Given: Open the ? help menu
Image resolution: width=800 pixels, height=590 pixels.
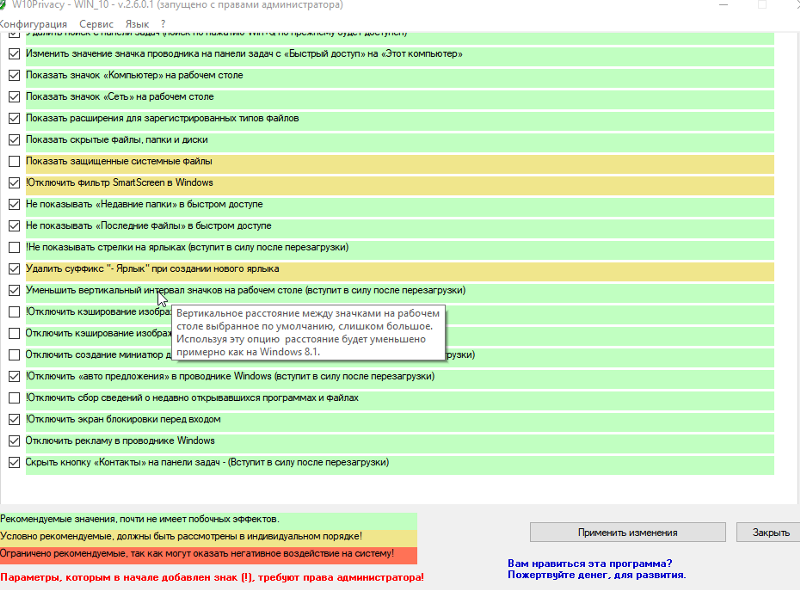Looking at the screenshot, I should point(163,24).
